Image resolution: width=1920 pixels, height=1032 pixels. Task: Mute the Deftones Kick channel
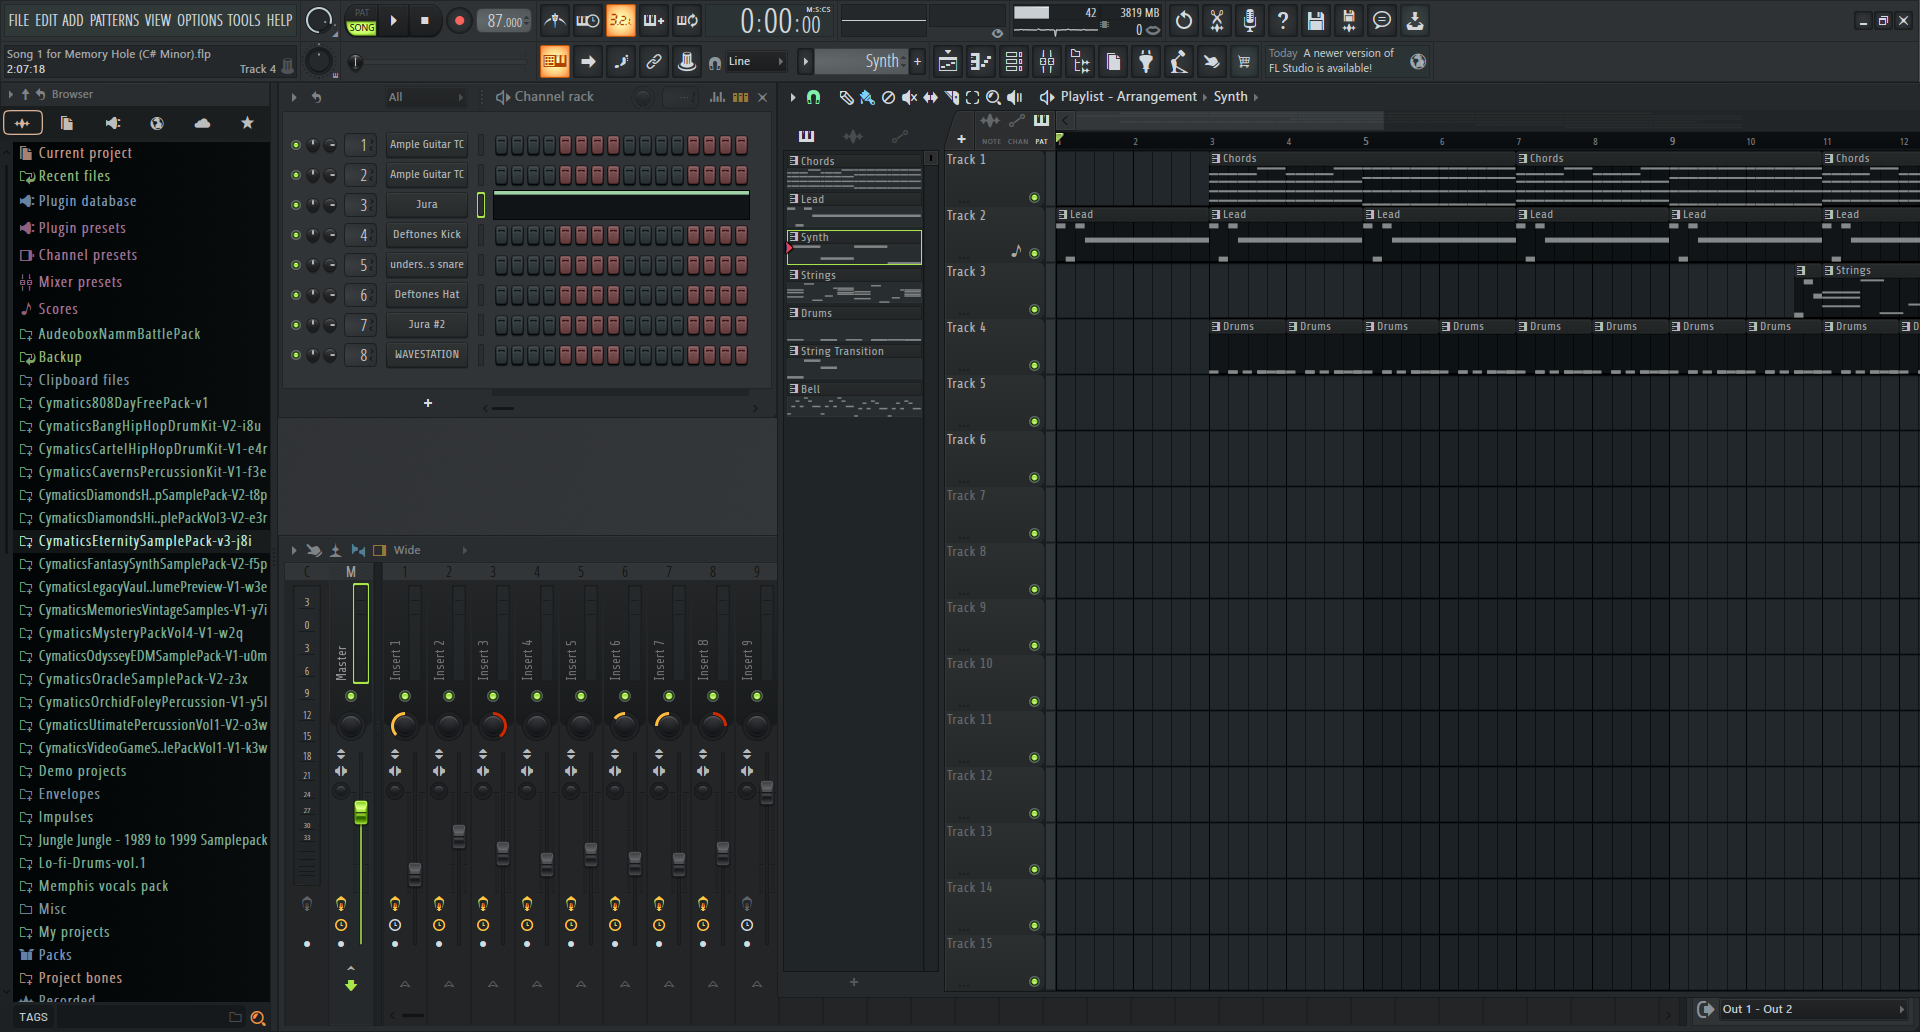point(296,235)
